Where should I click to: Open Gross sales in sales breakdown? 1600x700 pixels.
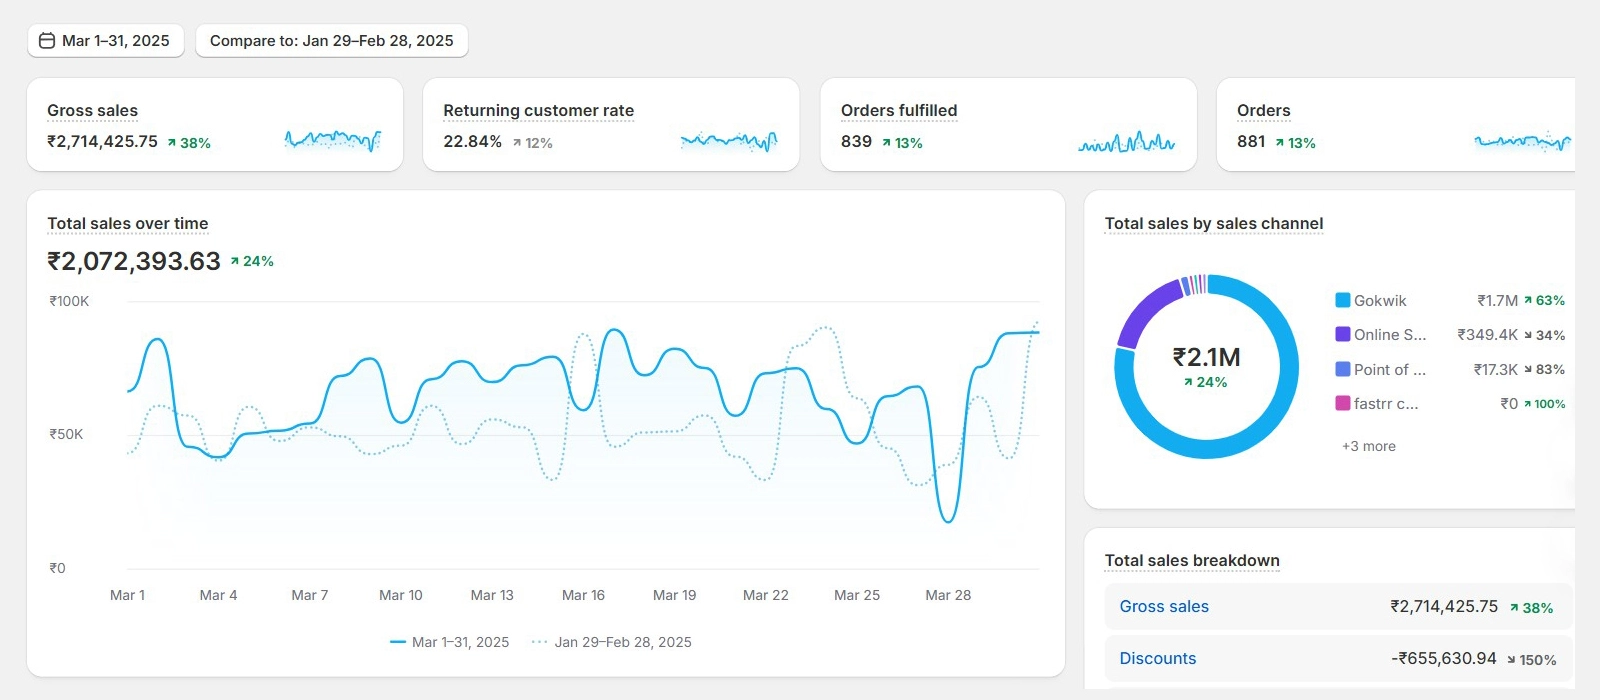(1164, 607)
